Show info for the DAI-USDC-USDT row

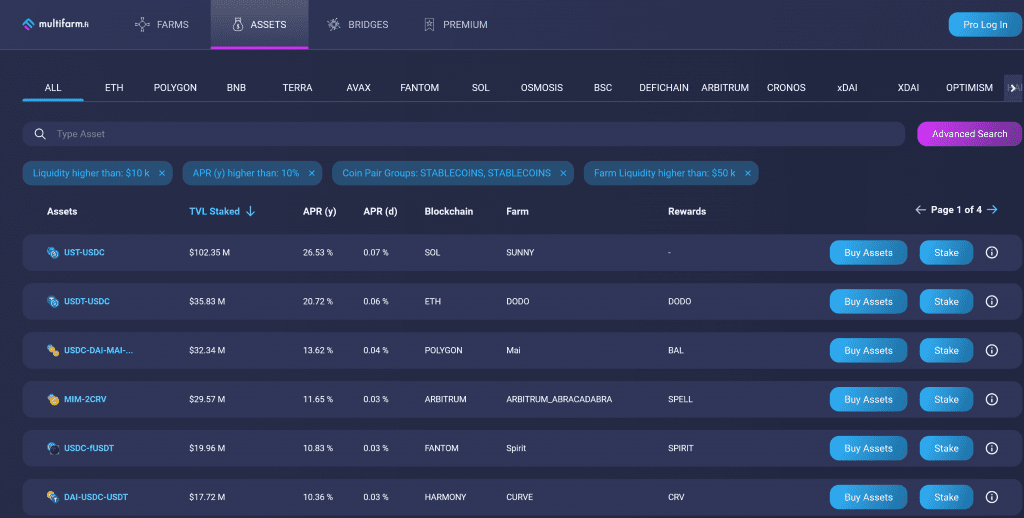click(991, 498)
